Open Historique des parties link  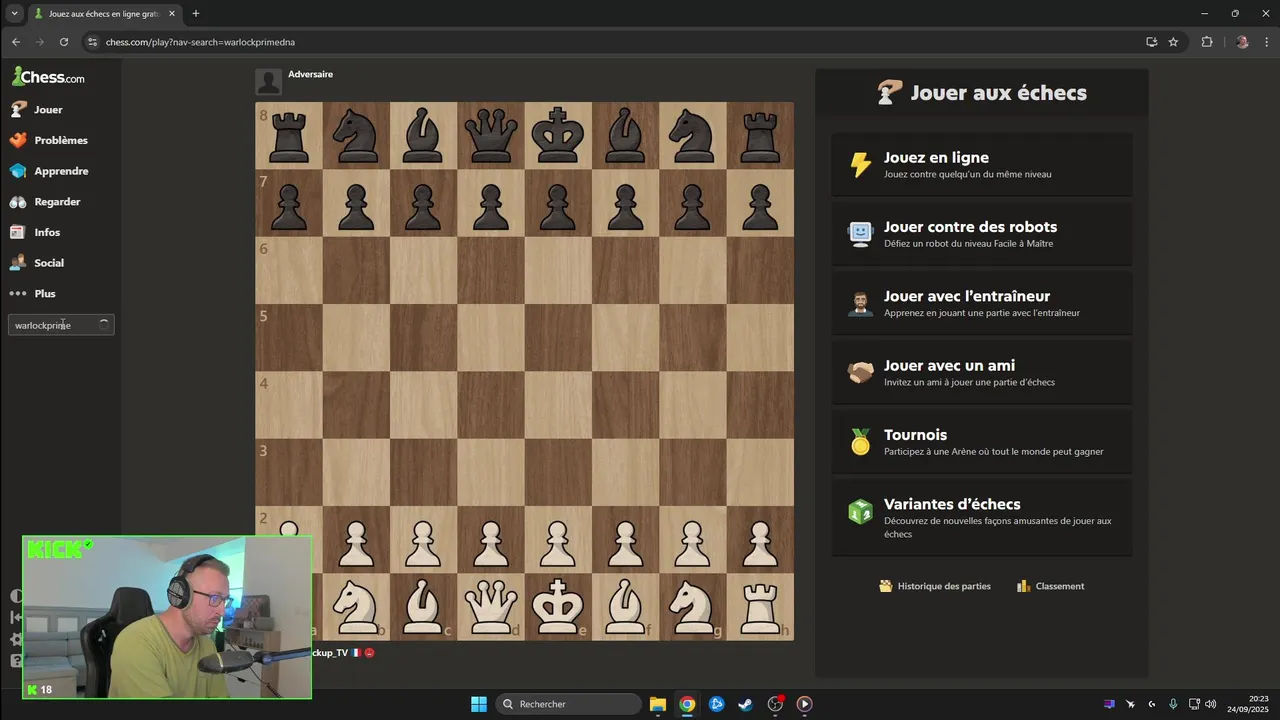[x=935, y=586]
